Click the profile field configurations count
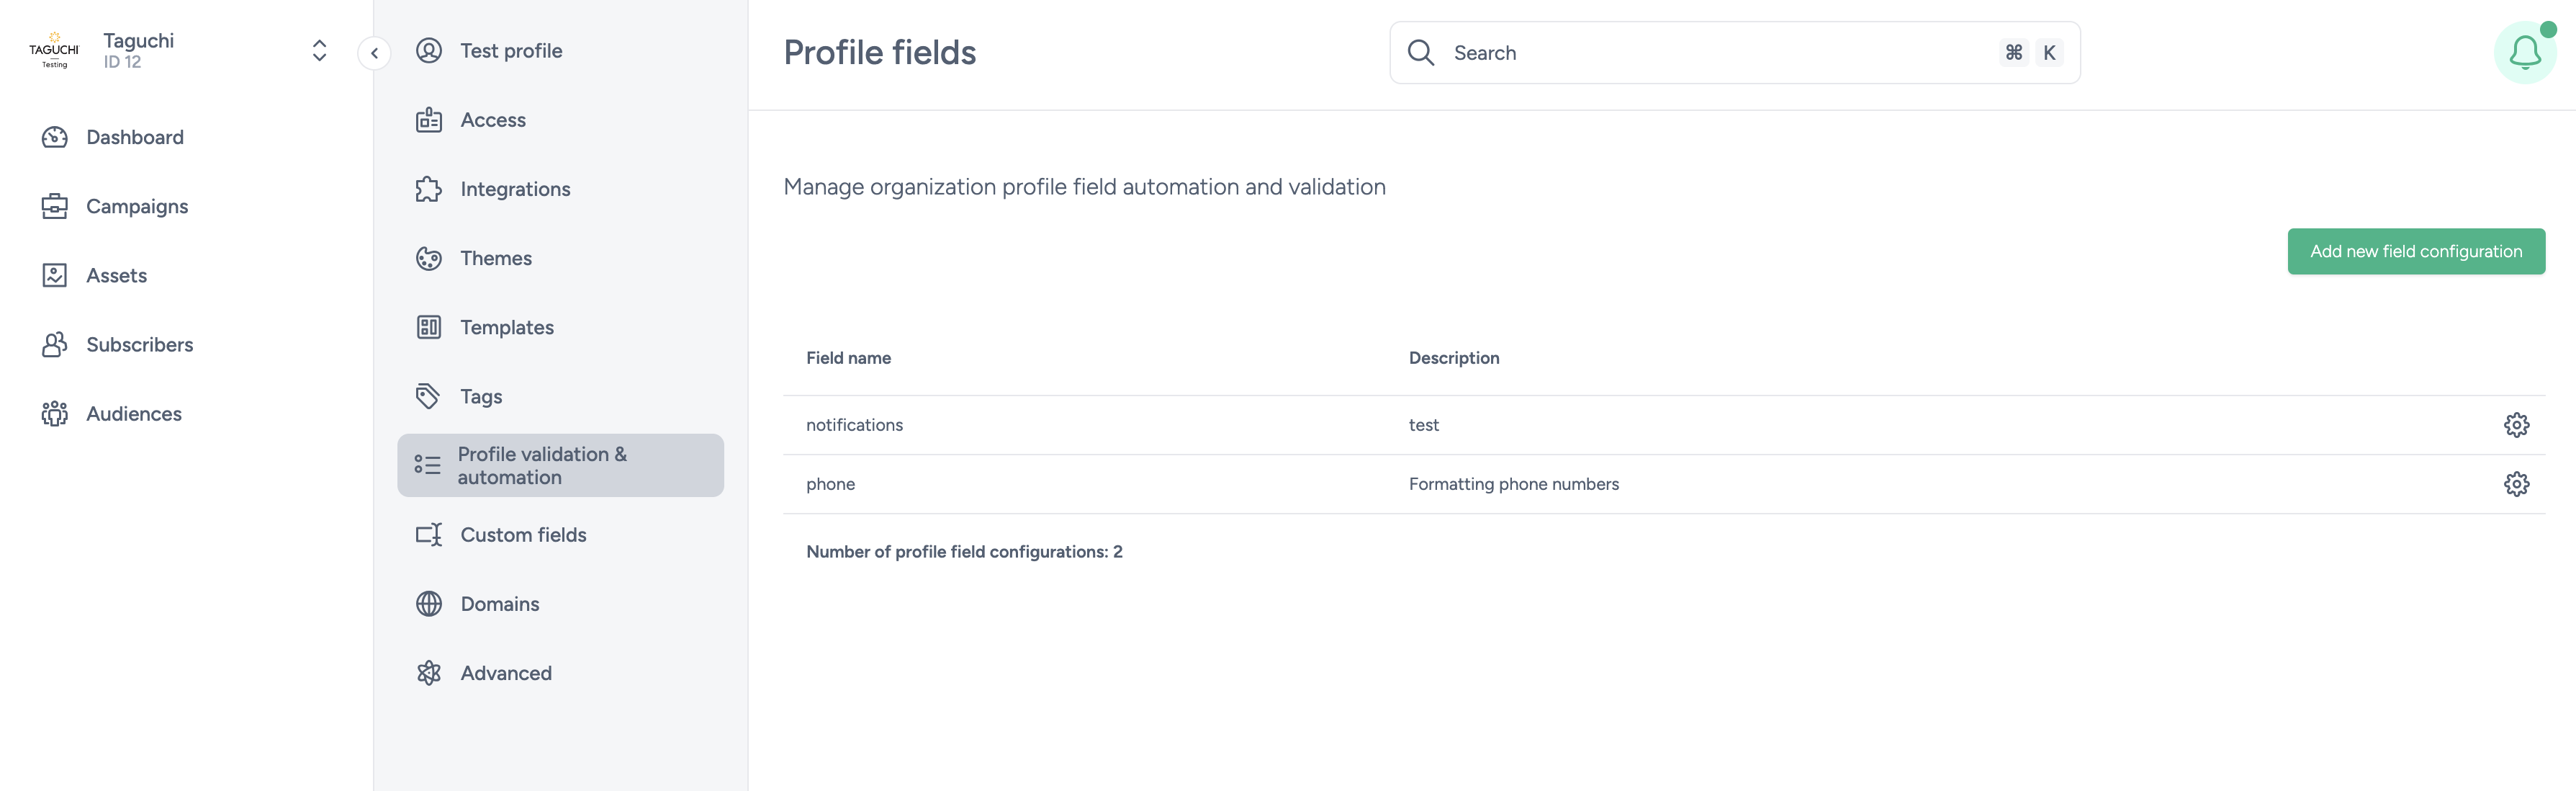The width and height of the screenshot is (2576, 791). (964, 552)
